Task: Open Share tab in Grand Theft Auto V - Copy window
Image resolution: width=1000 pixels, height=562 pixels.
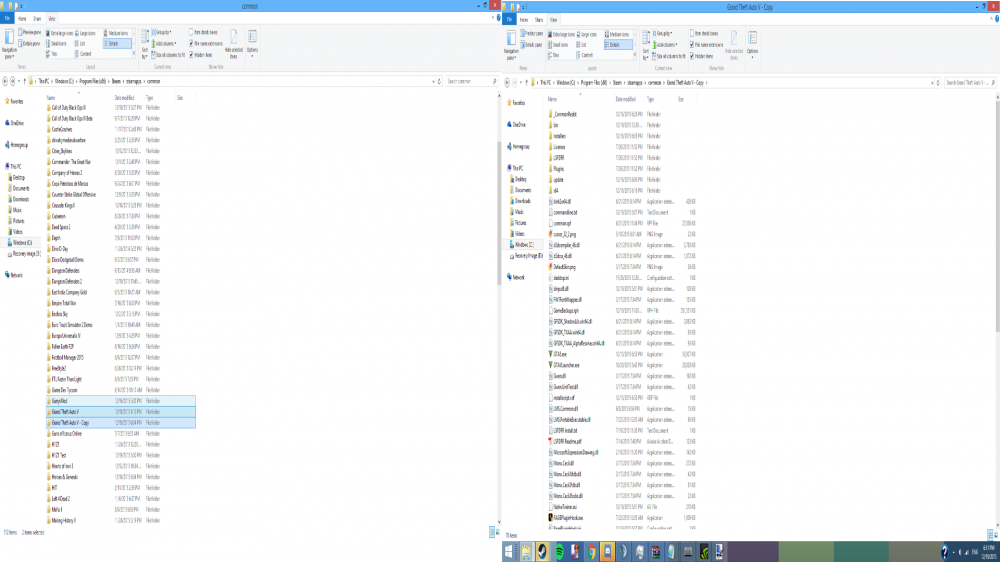Action: click(x=539, y=20)
